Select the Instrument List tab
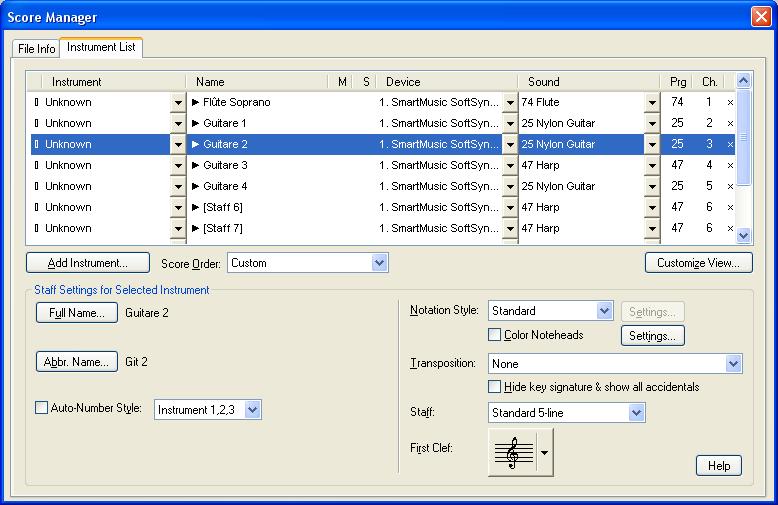 101,47
